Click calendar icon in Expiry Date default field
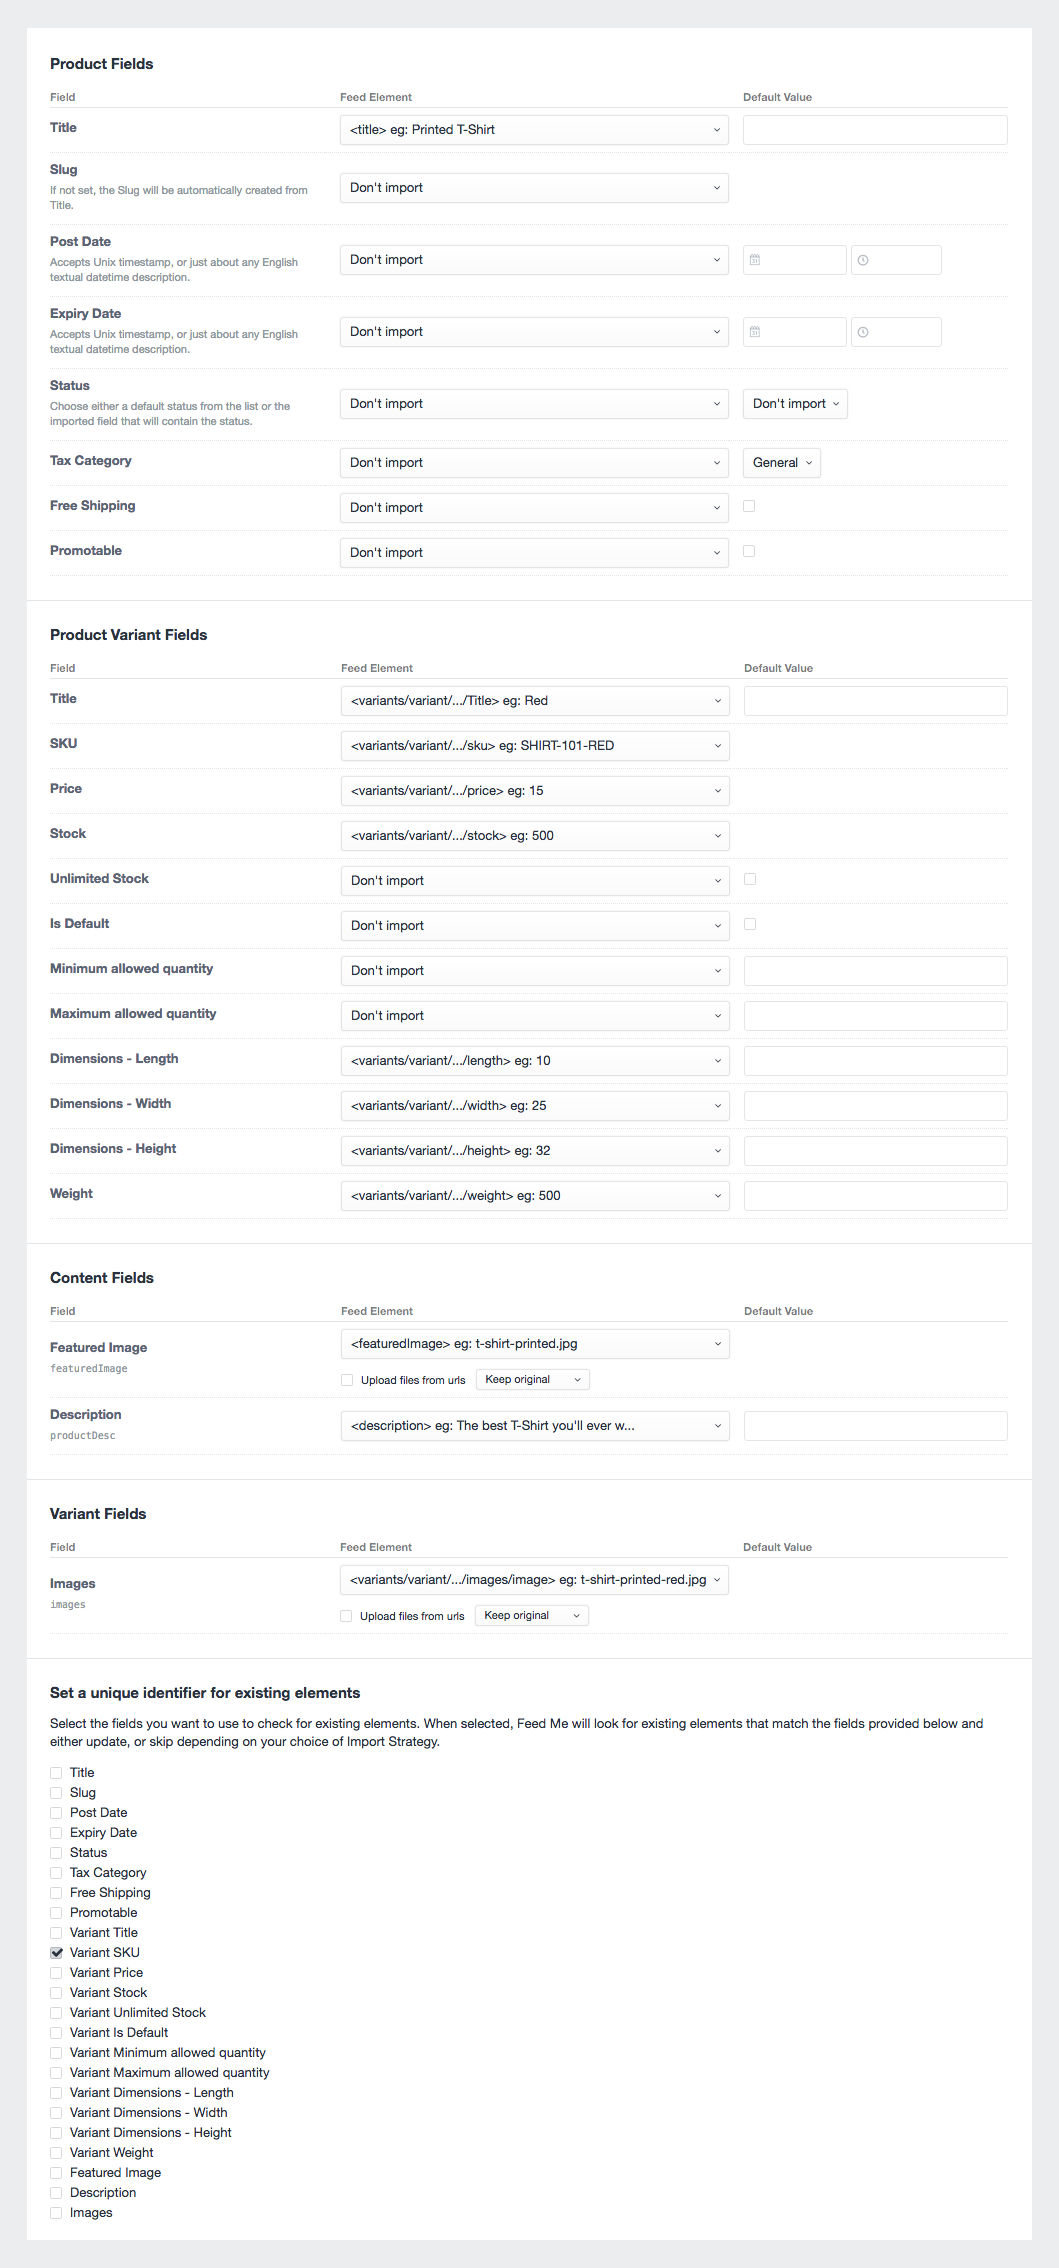 (755, 332)
